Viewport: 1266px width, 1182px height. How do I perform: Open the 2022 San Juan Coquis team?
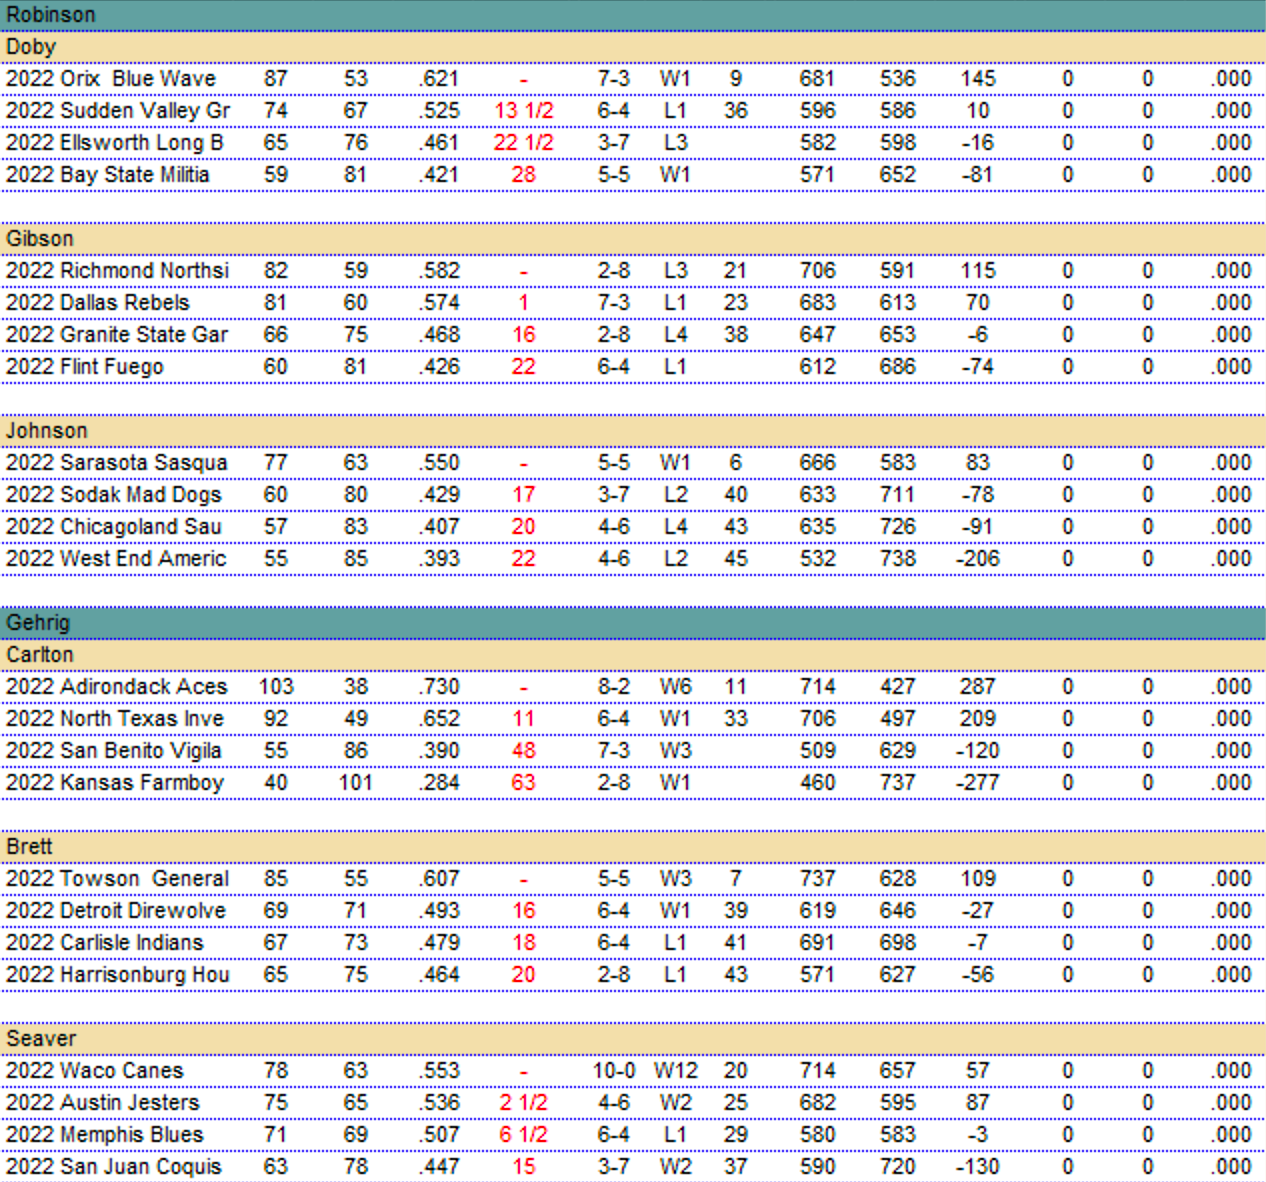[114, 1167]
